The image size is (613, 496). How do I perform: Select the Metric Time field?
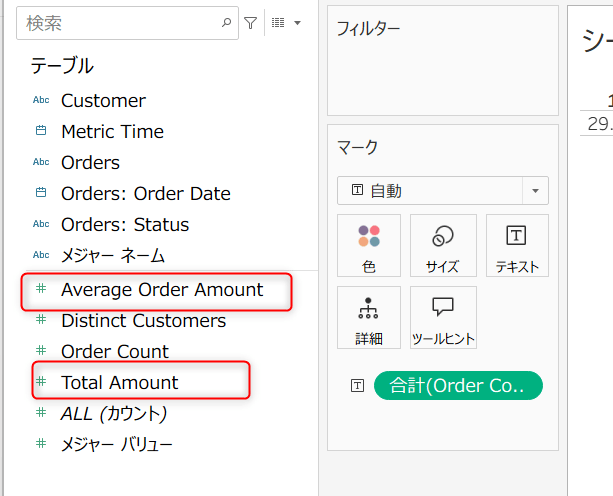(113, 131)
